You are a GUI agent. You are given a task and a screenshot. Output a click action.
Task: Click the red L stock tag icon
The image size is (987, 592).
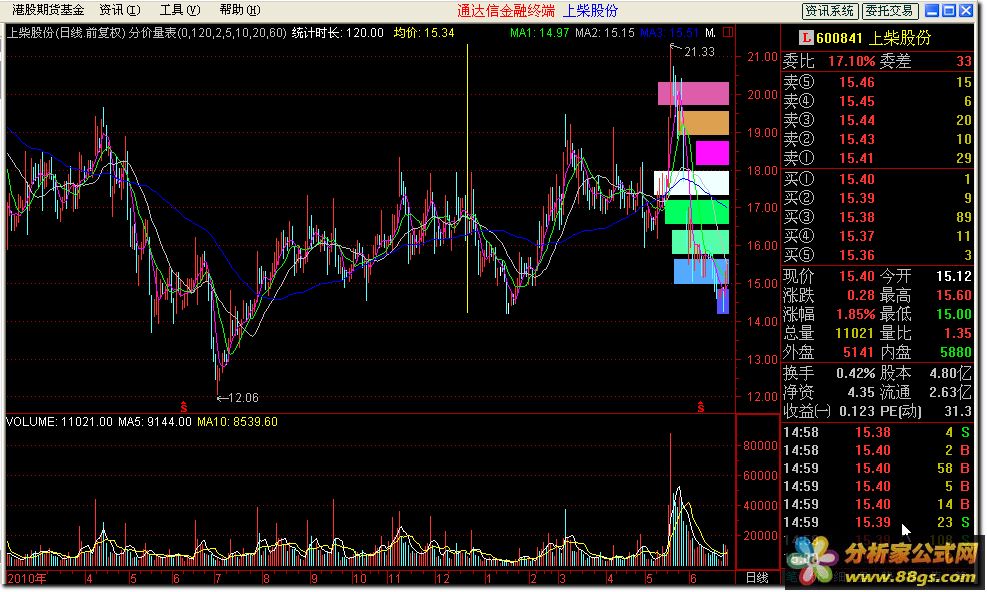coord(806,38)
